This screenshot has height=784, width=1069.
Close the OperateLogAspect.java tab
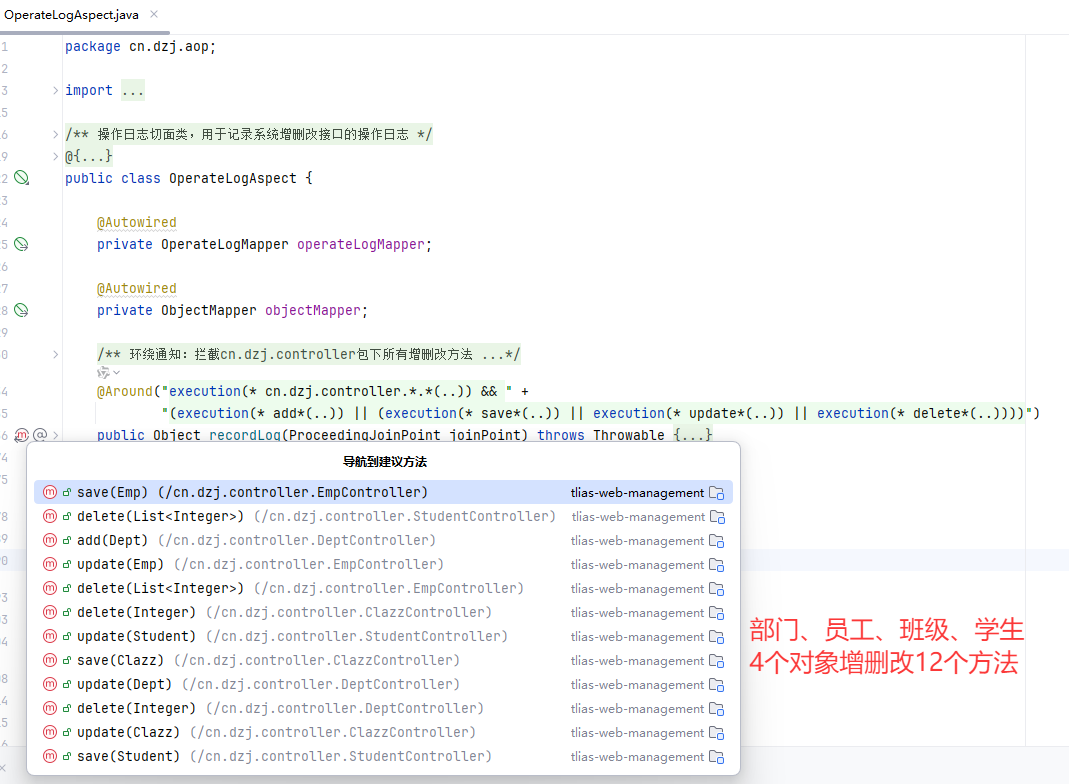pyautogui.click(x=154, y=15)
